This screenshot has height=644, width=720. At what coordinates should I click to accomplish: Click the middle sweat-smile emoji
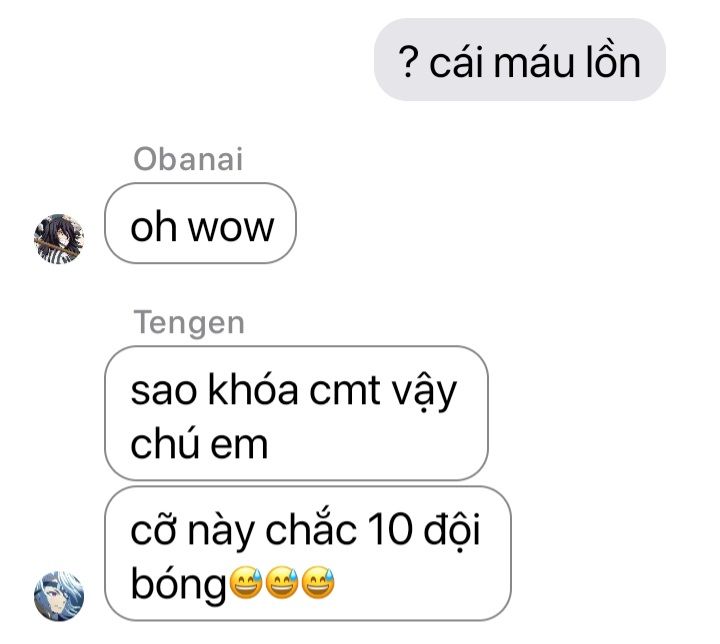[x=282, y=582]
